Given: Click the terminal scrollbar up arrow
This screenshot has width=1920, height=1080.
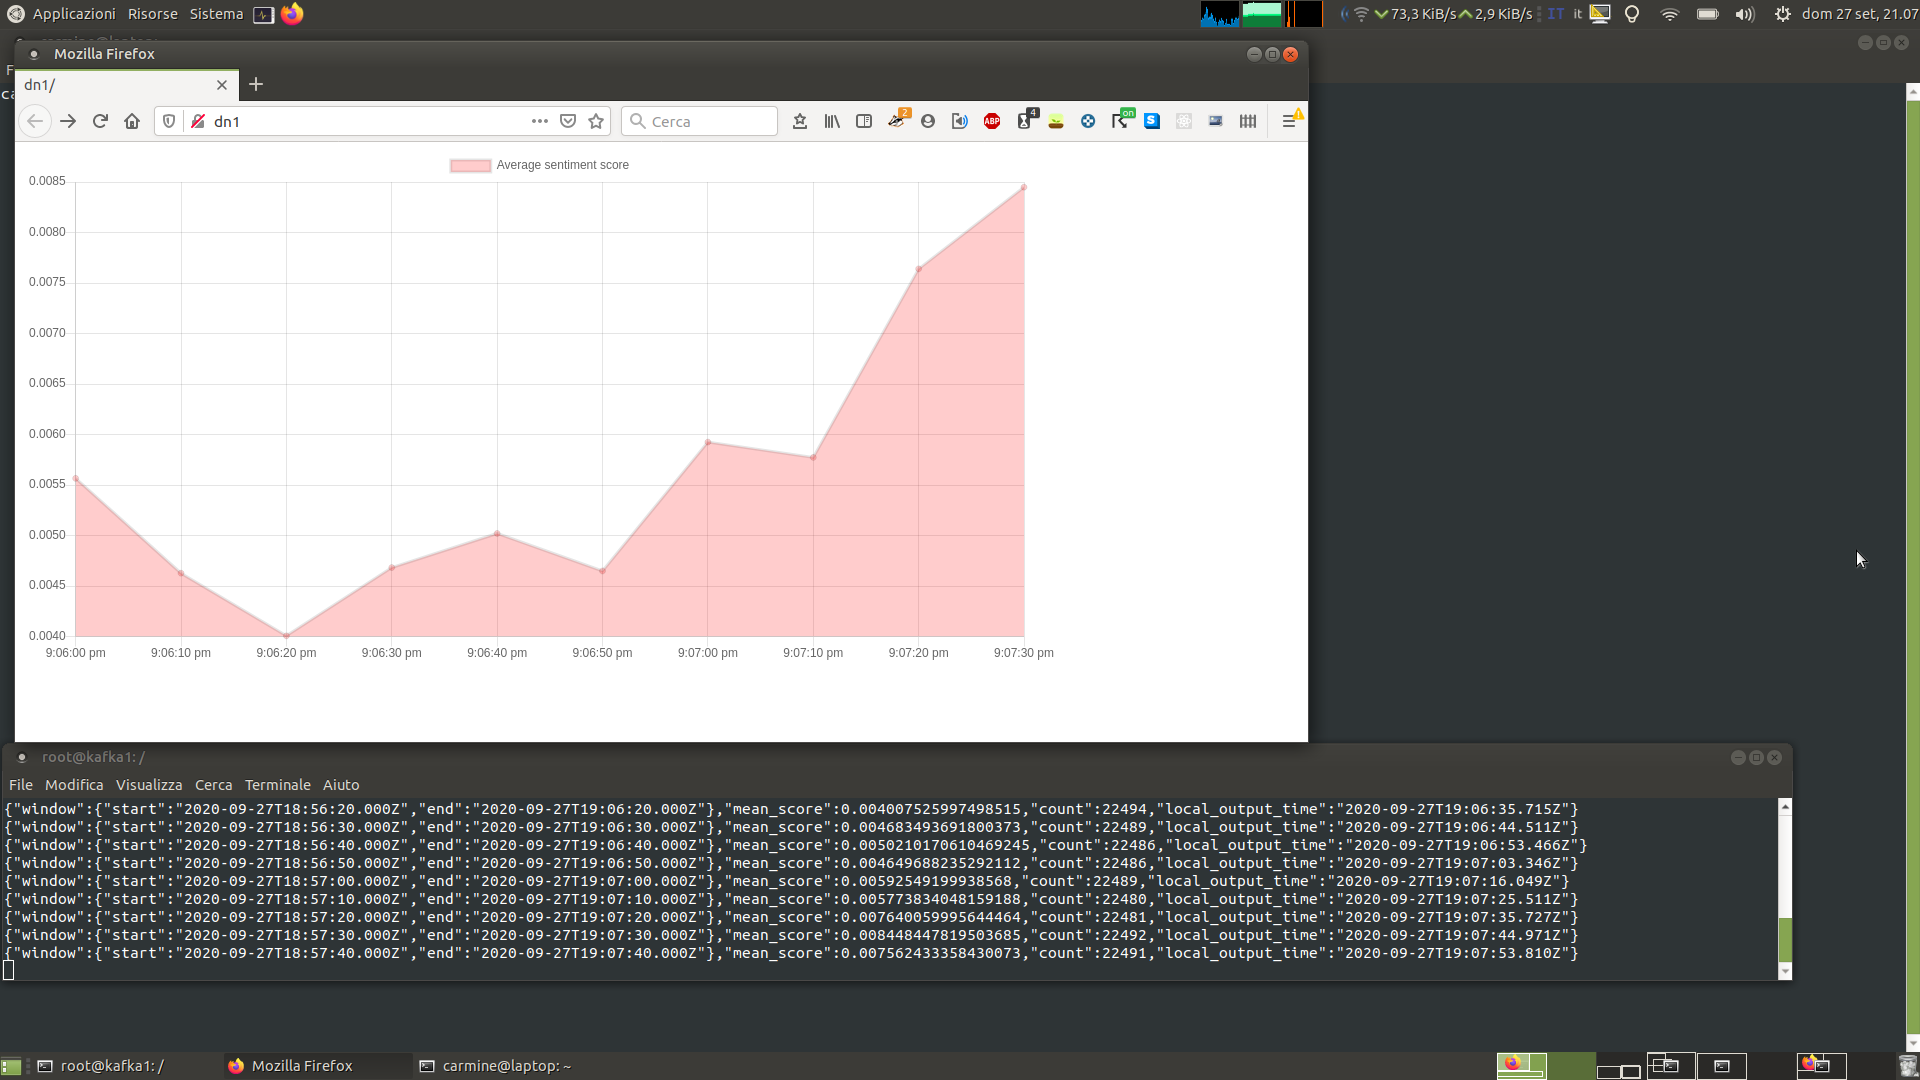Looking at the screenshot, I should pos(1785,806).
